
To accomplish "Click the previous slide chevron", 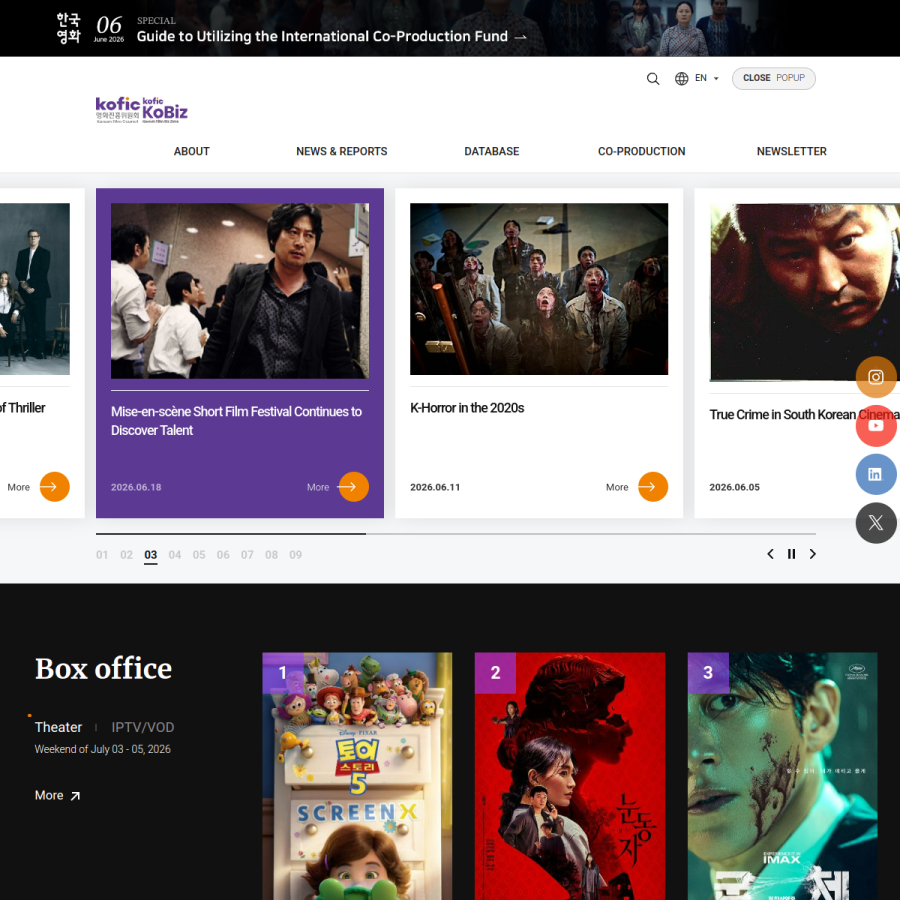I will click(770, 554).
